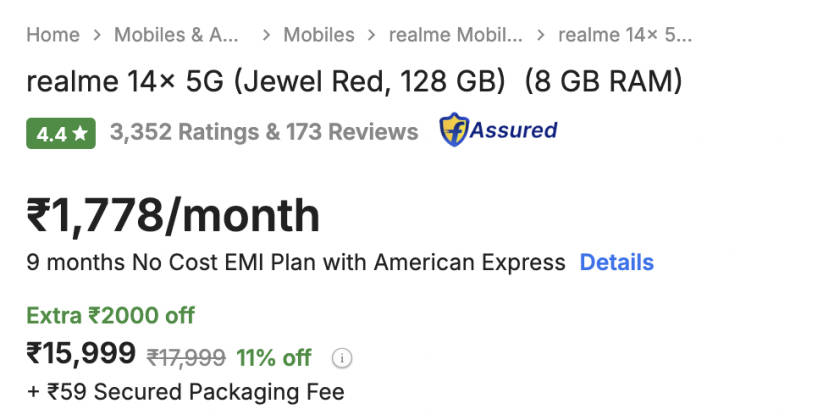This screenshot has width=823, height=420.
Task: Click the ₹59 Secured Packaging Fee text
Action: [185, 392]
